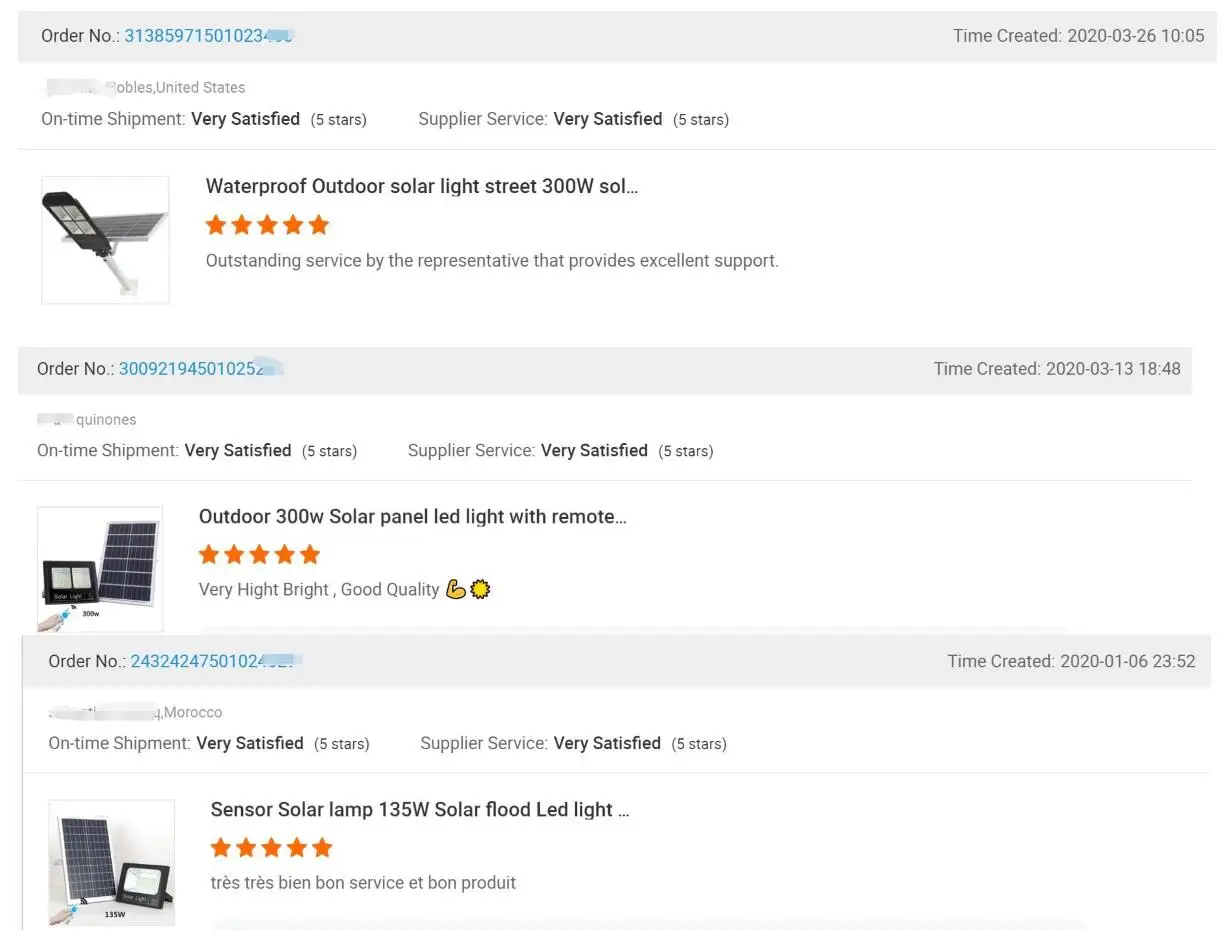The image size is (1224, 937).
Task: Click the 'Outstanding service by the representative' review
Action: click(x=491, y=261)
